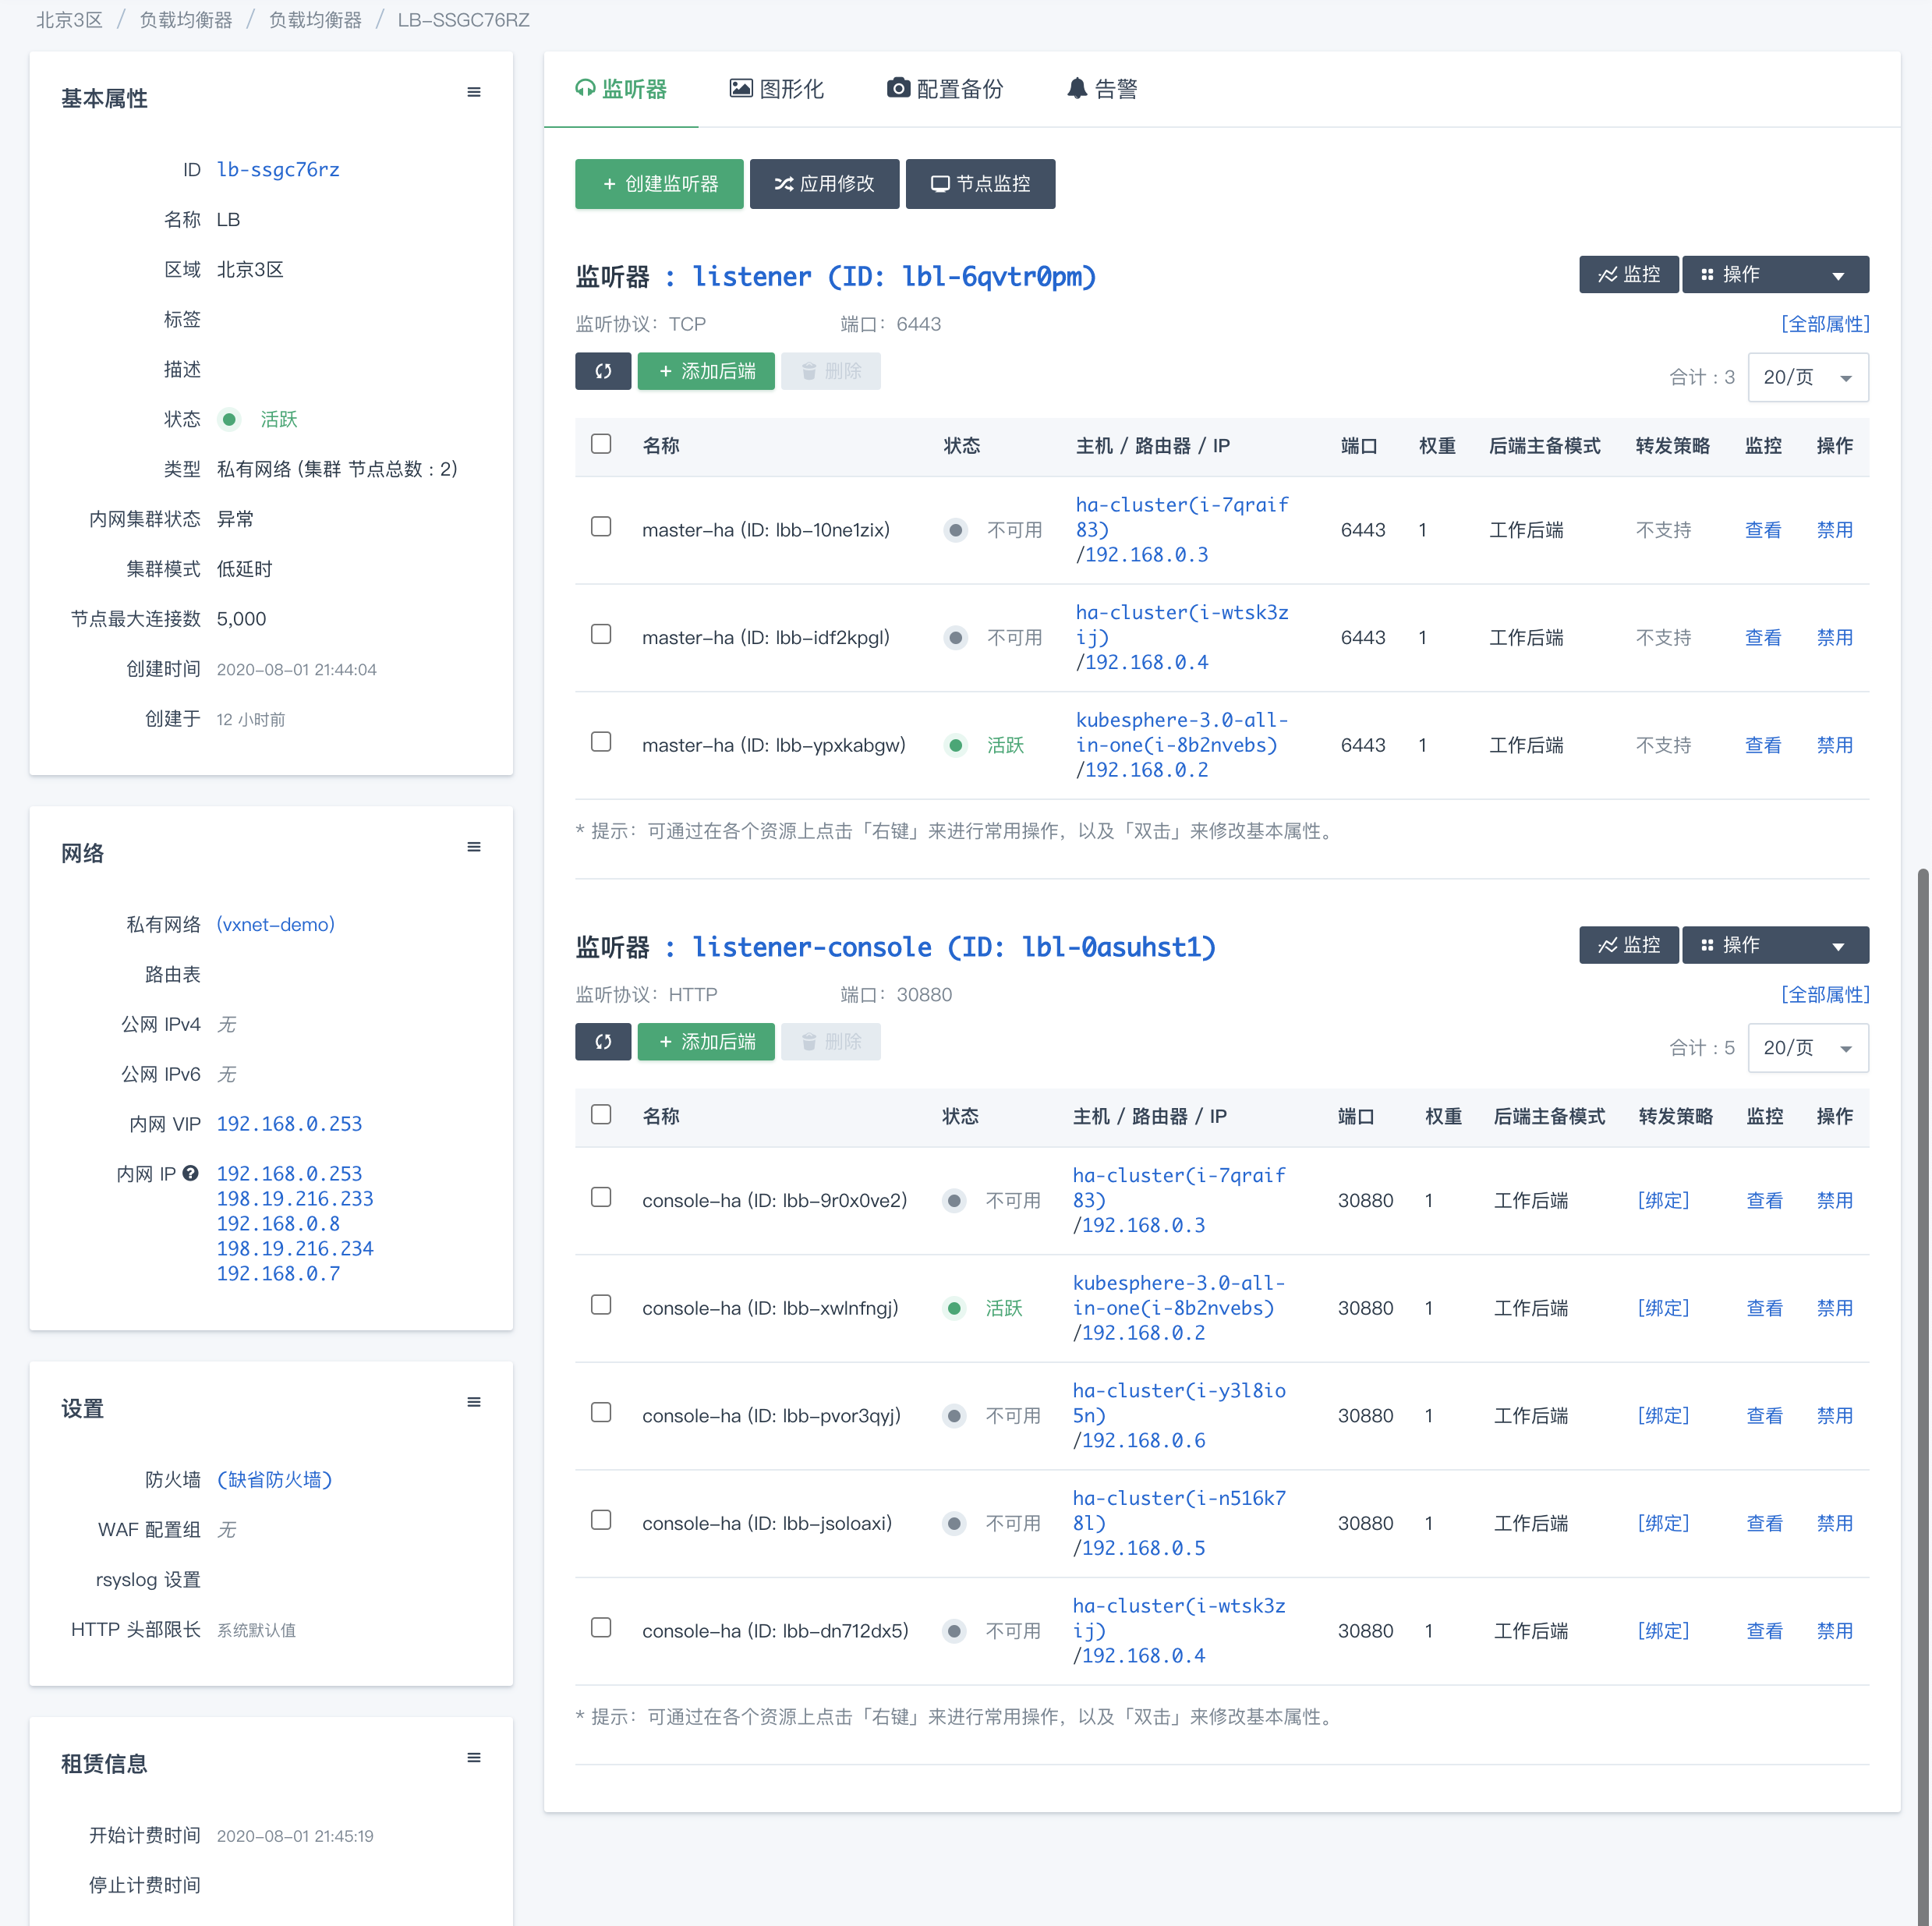Click 删除 trash button under listener-console
Screen dimensions: 1932x1926
(x=831, y=1042)
